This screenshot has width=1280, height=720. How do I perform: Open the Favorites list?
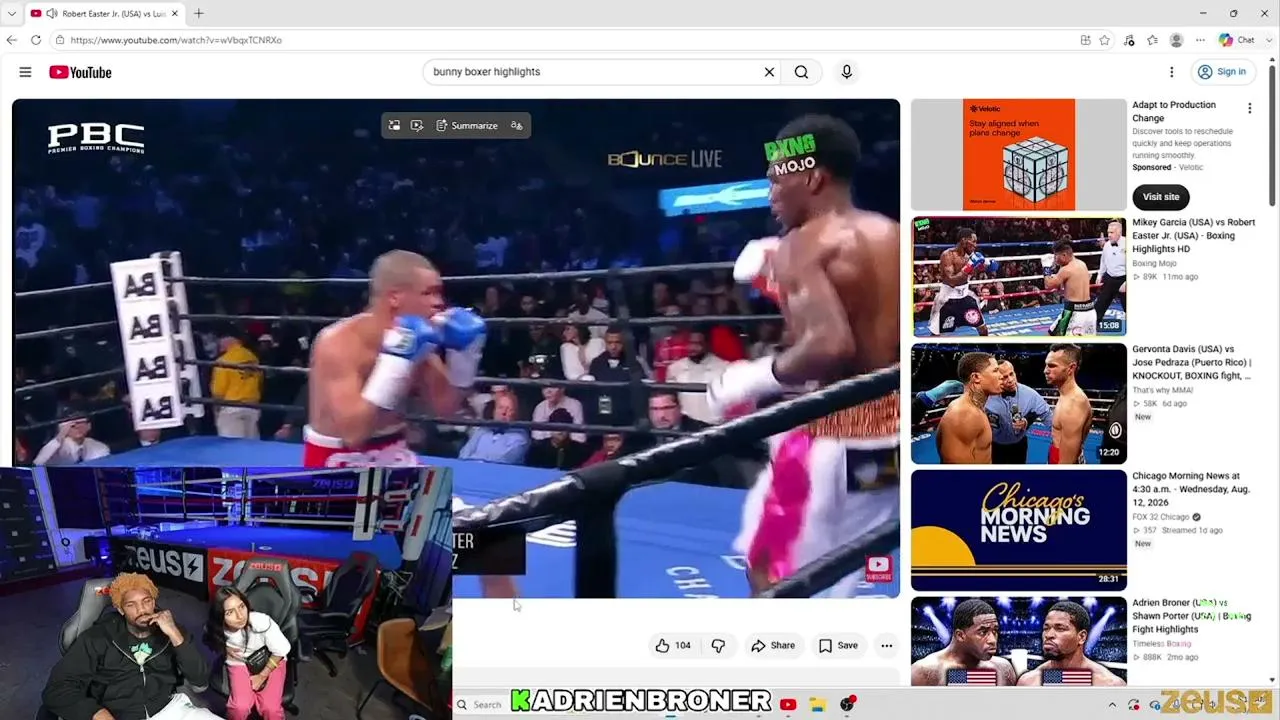coord(1152,40)
